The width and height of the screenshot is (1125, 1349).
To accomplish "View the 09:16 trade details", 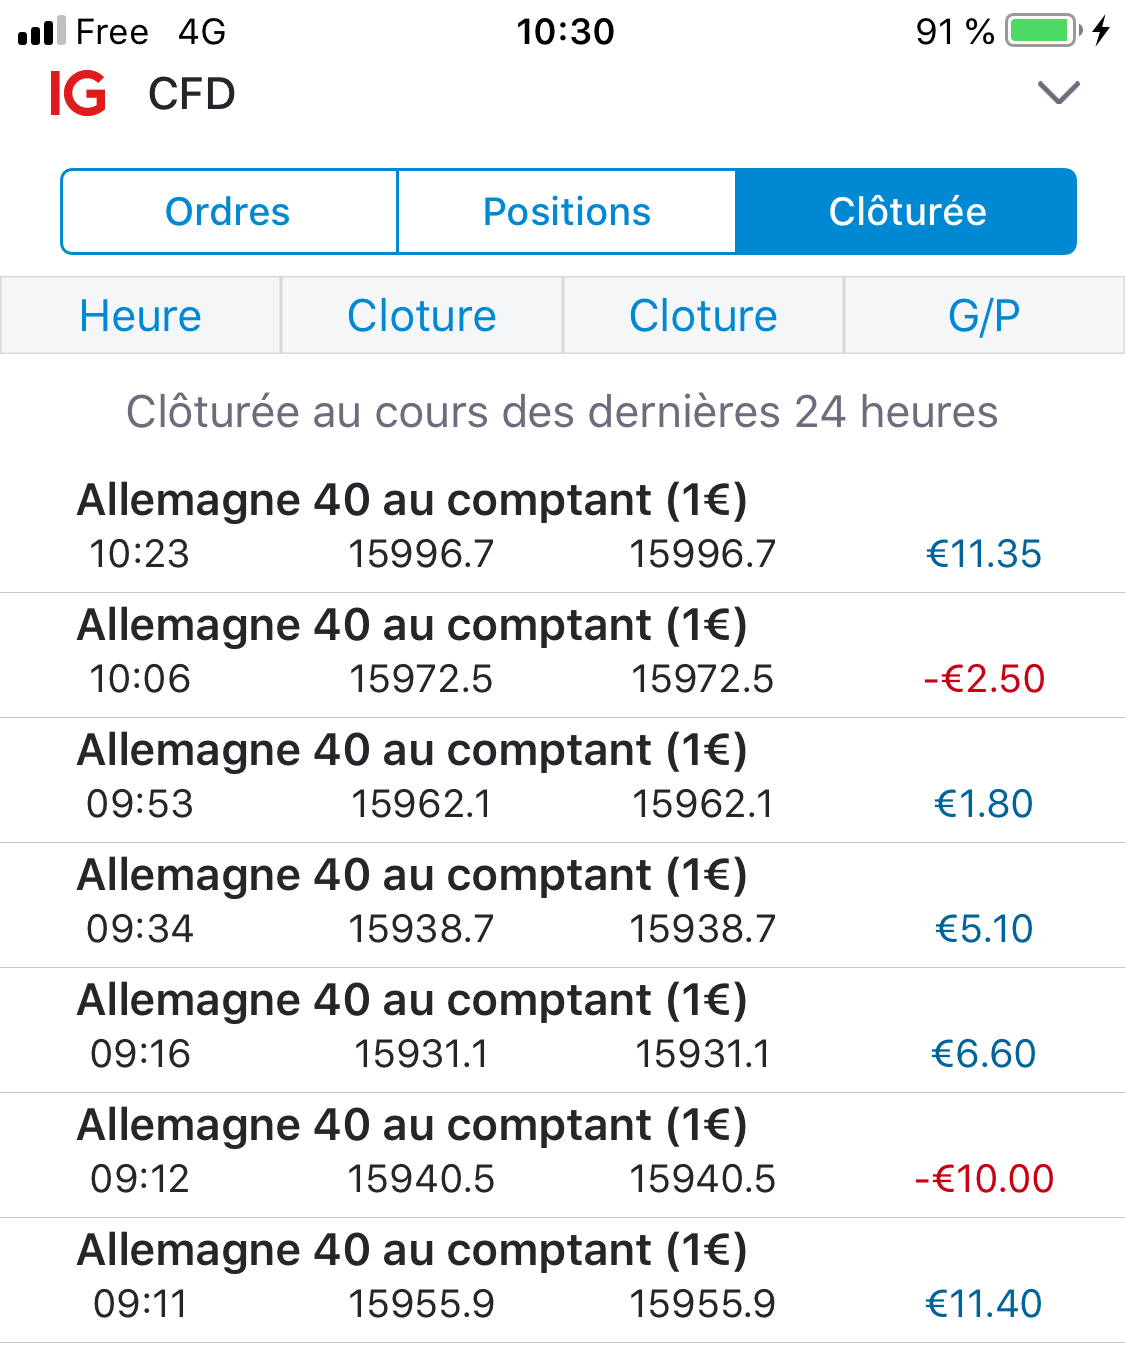I will [x=562, y=1028].
